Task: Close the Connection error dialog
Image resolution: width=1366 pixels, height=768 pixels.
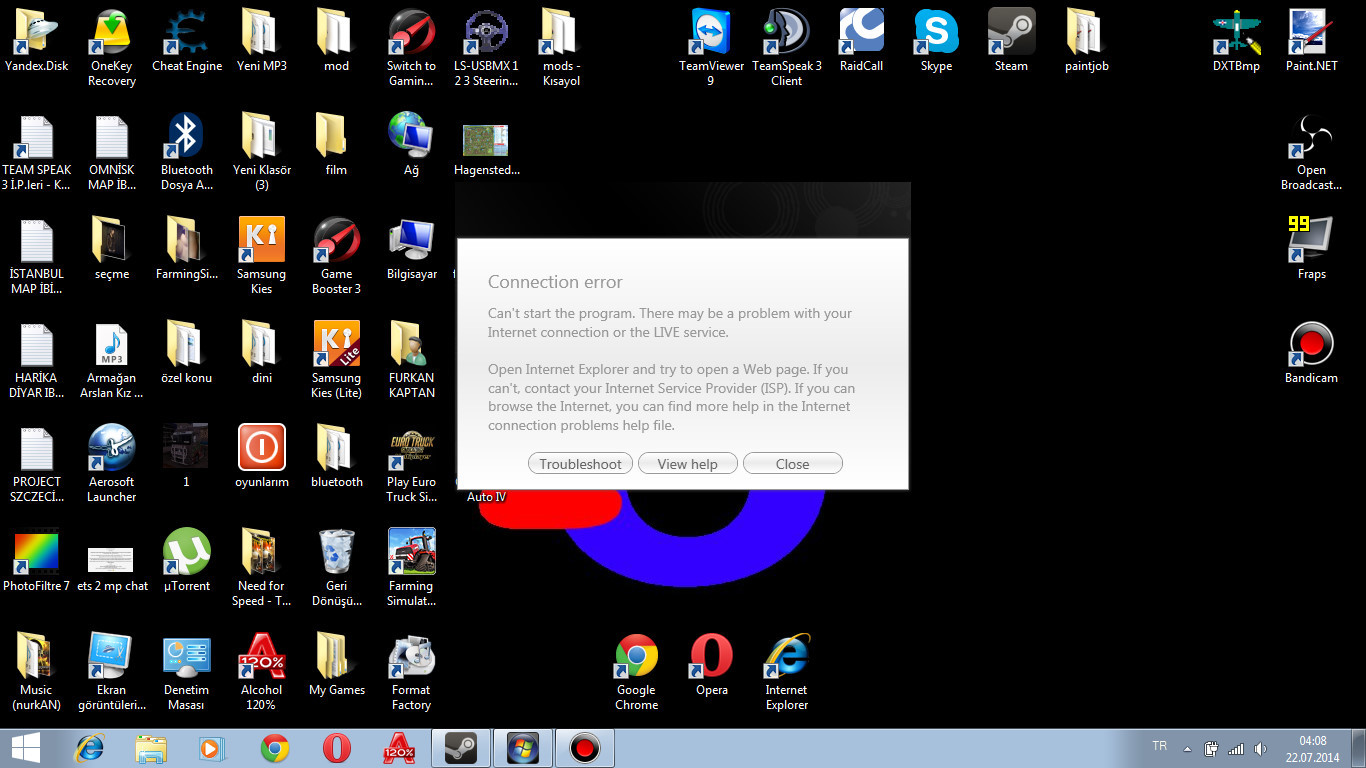Action: click(x=793, y=464)
